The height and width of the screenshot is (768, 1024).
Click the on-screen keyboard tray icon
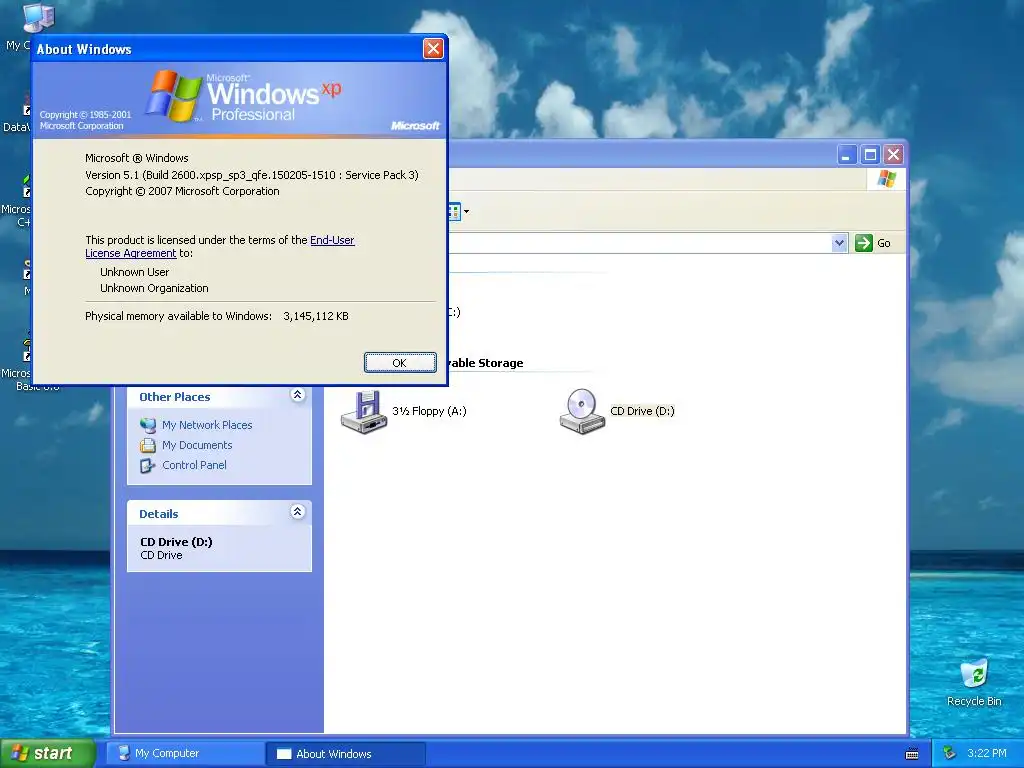pos(912,754)
